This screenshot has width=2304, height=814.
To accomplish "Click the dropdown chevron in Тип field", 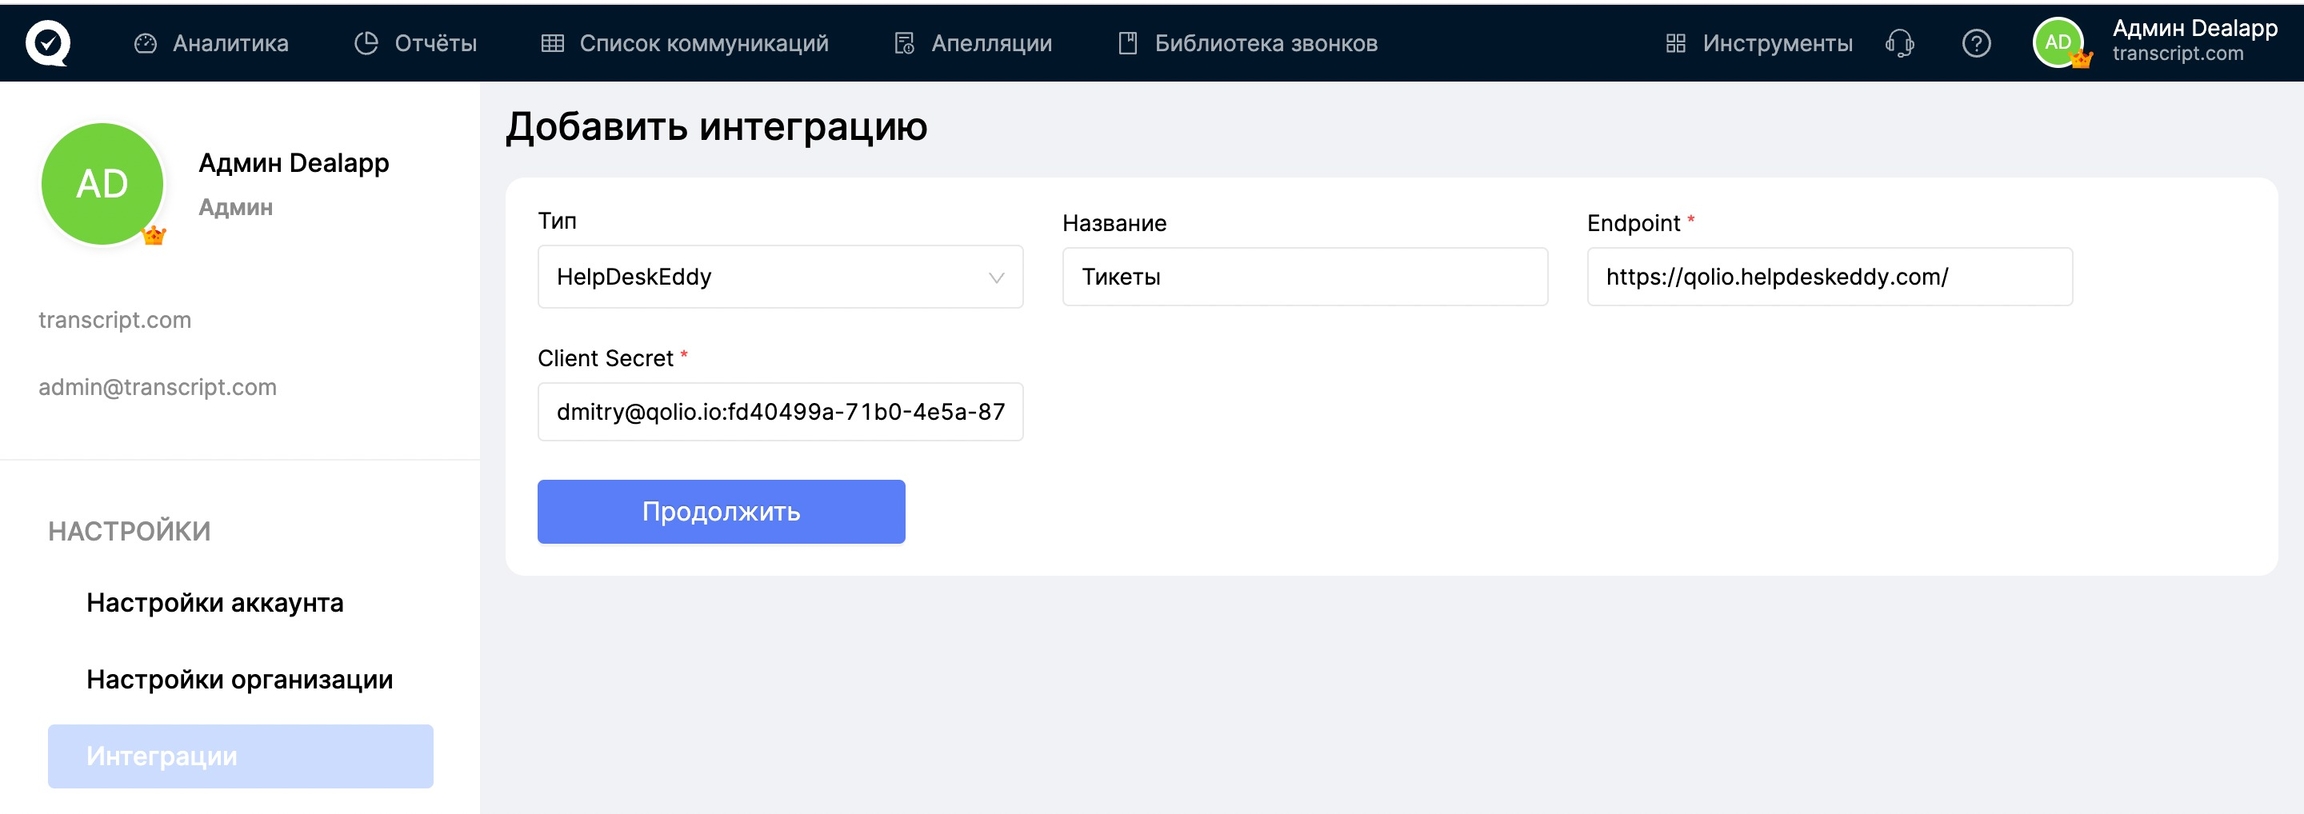I will coord(996,278).
